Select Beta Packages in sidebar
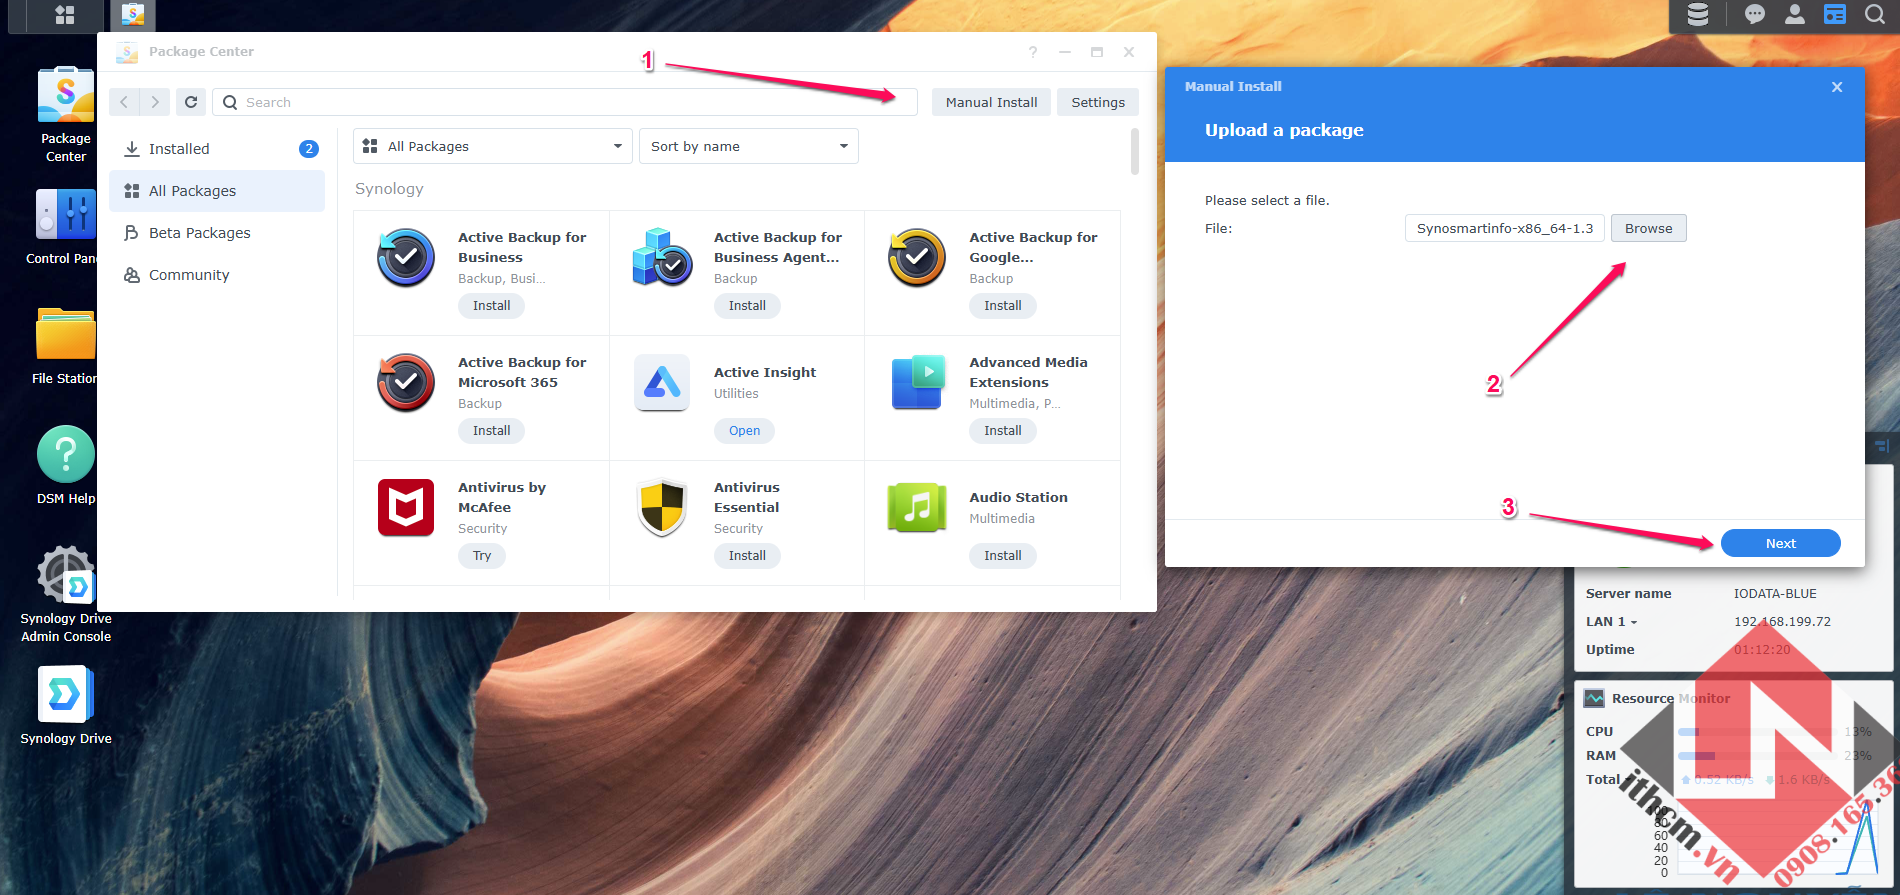This screenshot has height=895, width=1900. tap(217, 233)
